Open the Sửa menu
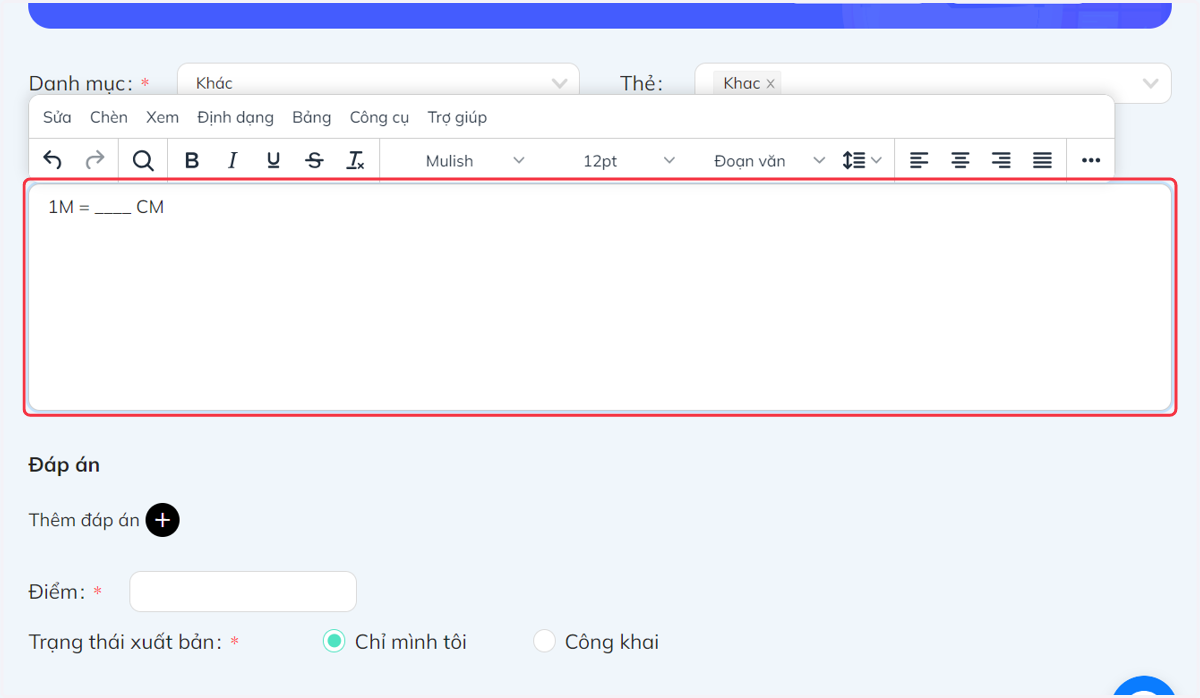1200x698 pixels. [57, 117]
